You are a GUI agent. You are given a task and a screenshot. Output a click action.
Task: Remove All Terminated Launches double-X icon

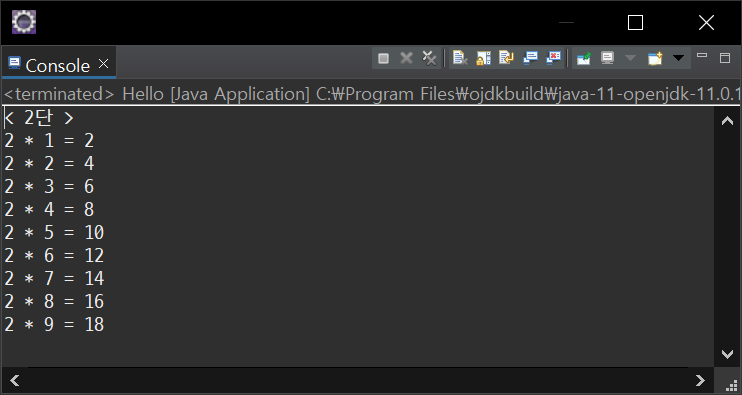tap(429, 58)
